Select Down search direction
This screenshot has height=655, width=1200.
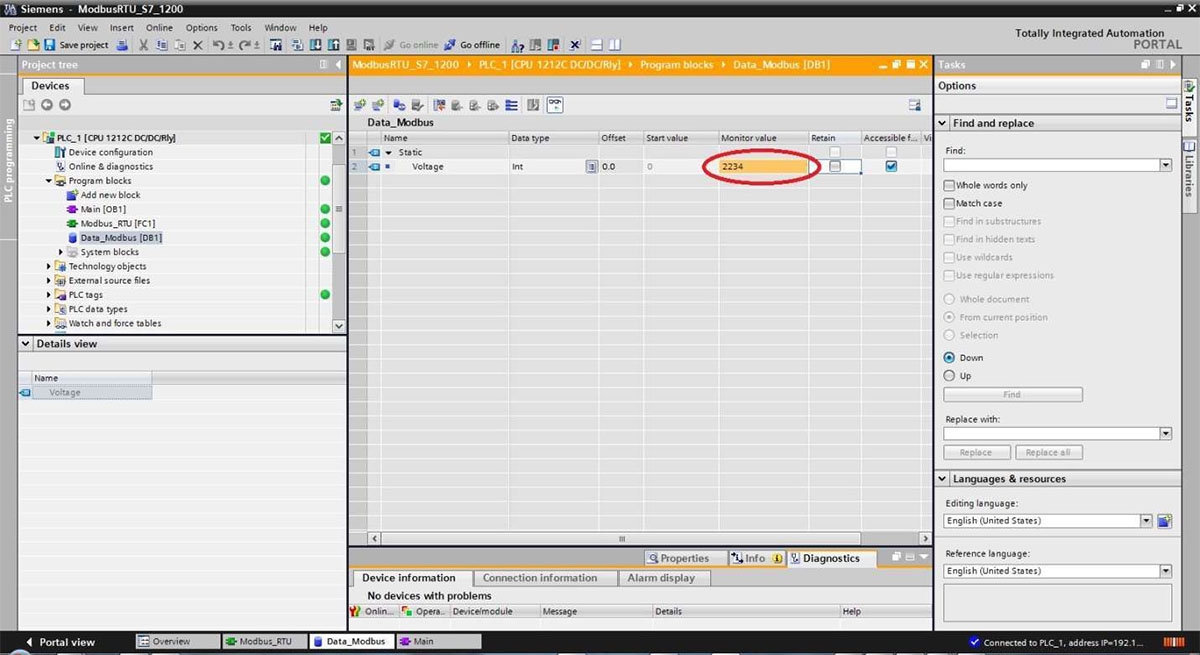949,358
